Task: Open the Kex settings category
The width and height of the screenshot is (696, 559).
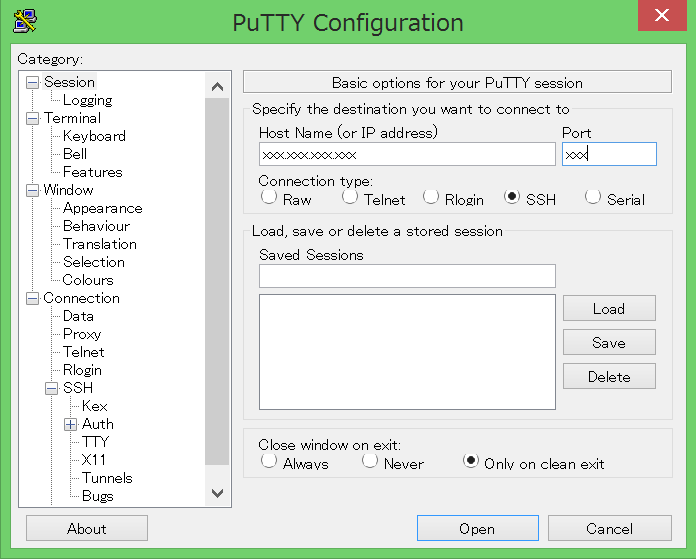Action: point(95,406)
